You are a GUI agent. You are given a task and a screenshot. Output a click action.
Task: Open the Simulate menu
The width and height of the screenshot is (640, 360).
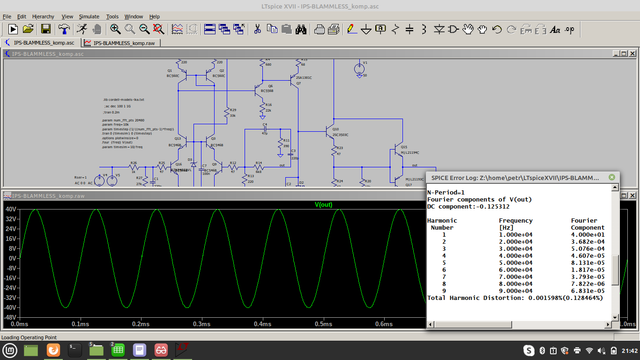89,16
